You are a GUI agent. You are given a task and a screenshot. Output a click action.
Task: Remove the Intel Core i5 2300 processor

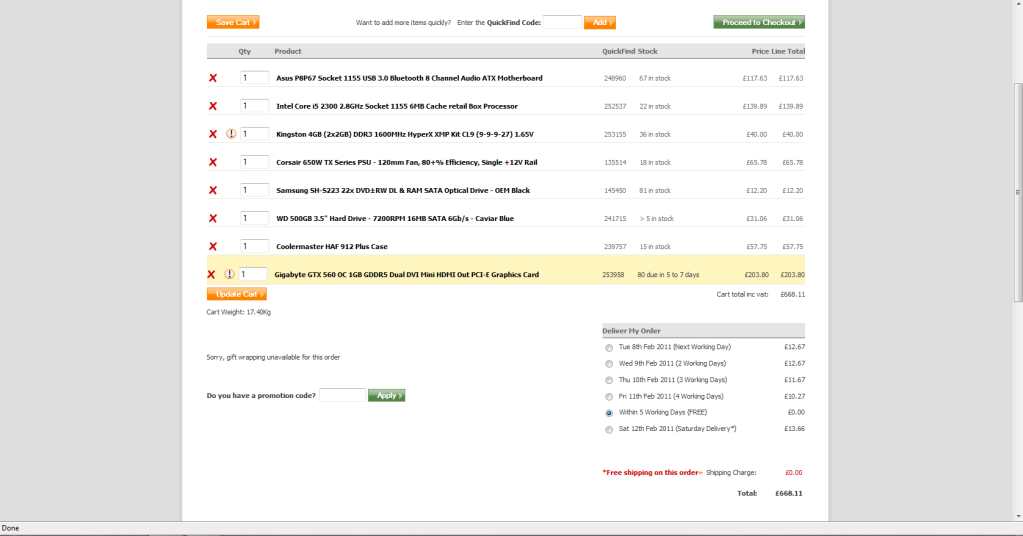click(213, 106)
